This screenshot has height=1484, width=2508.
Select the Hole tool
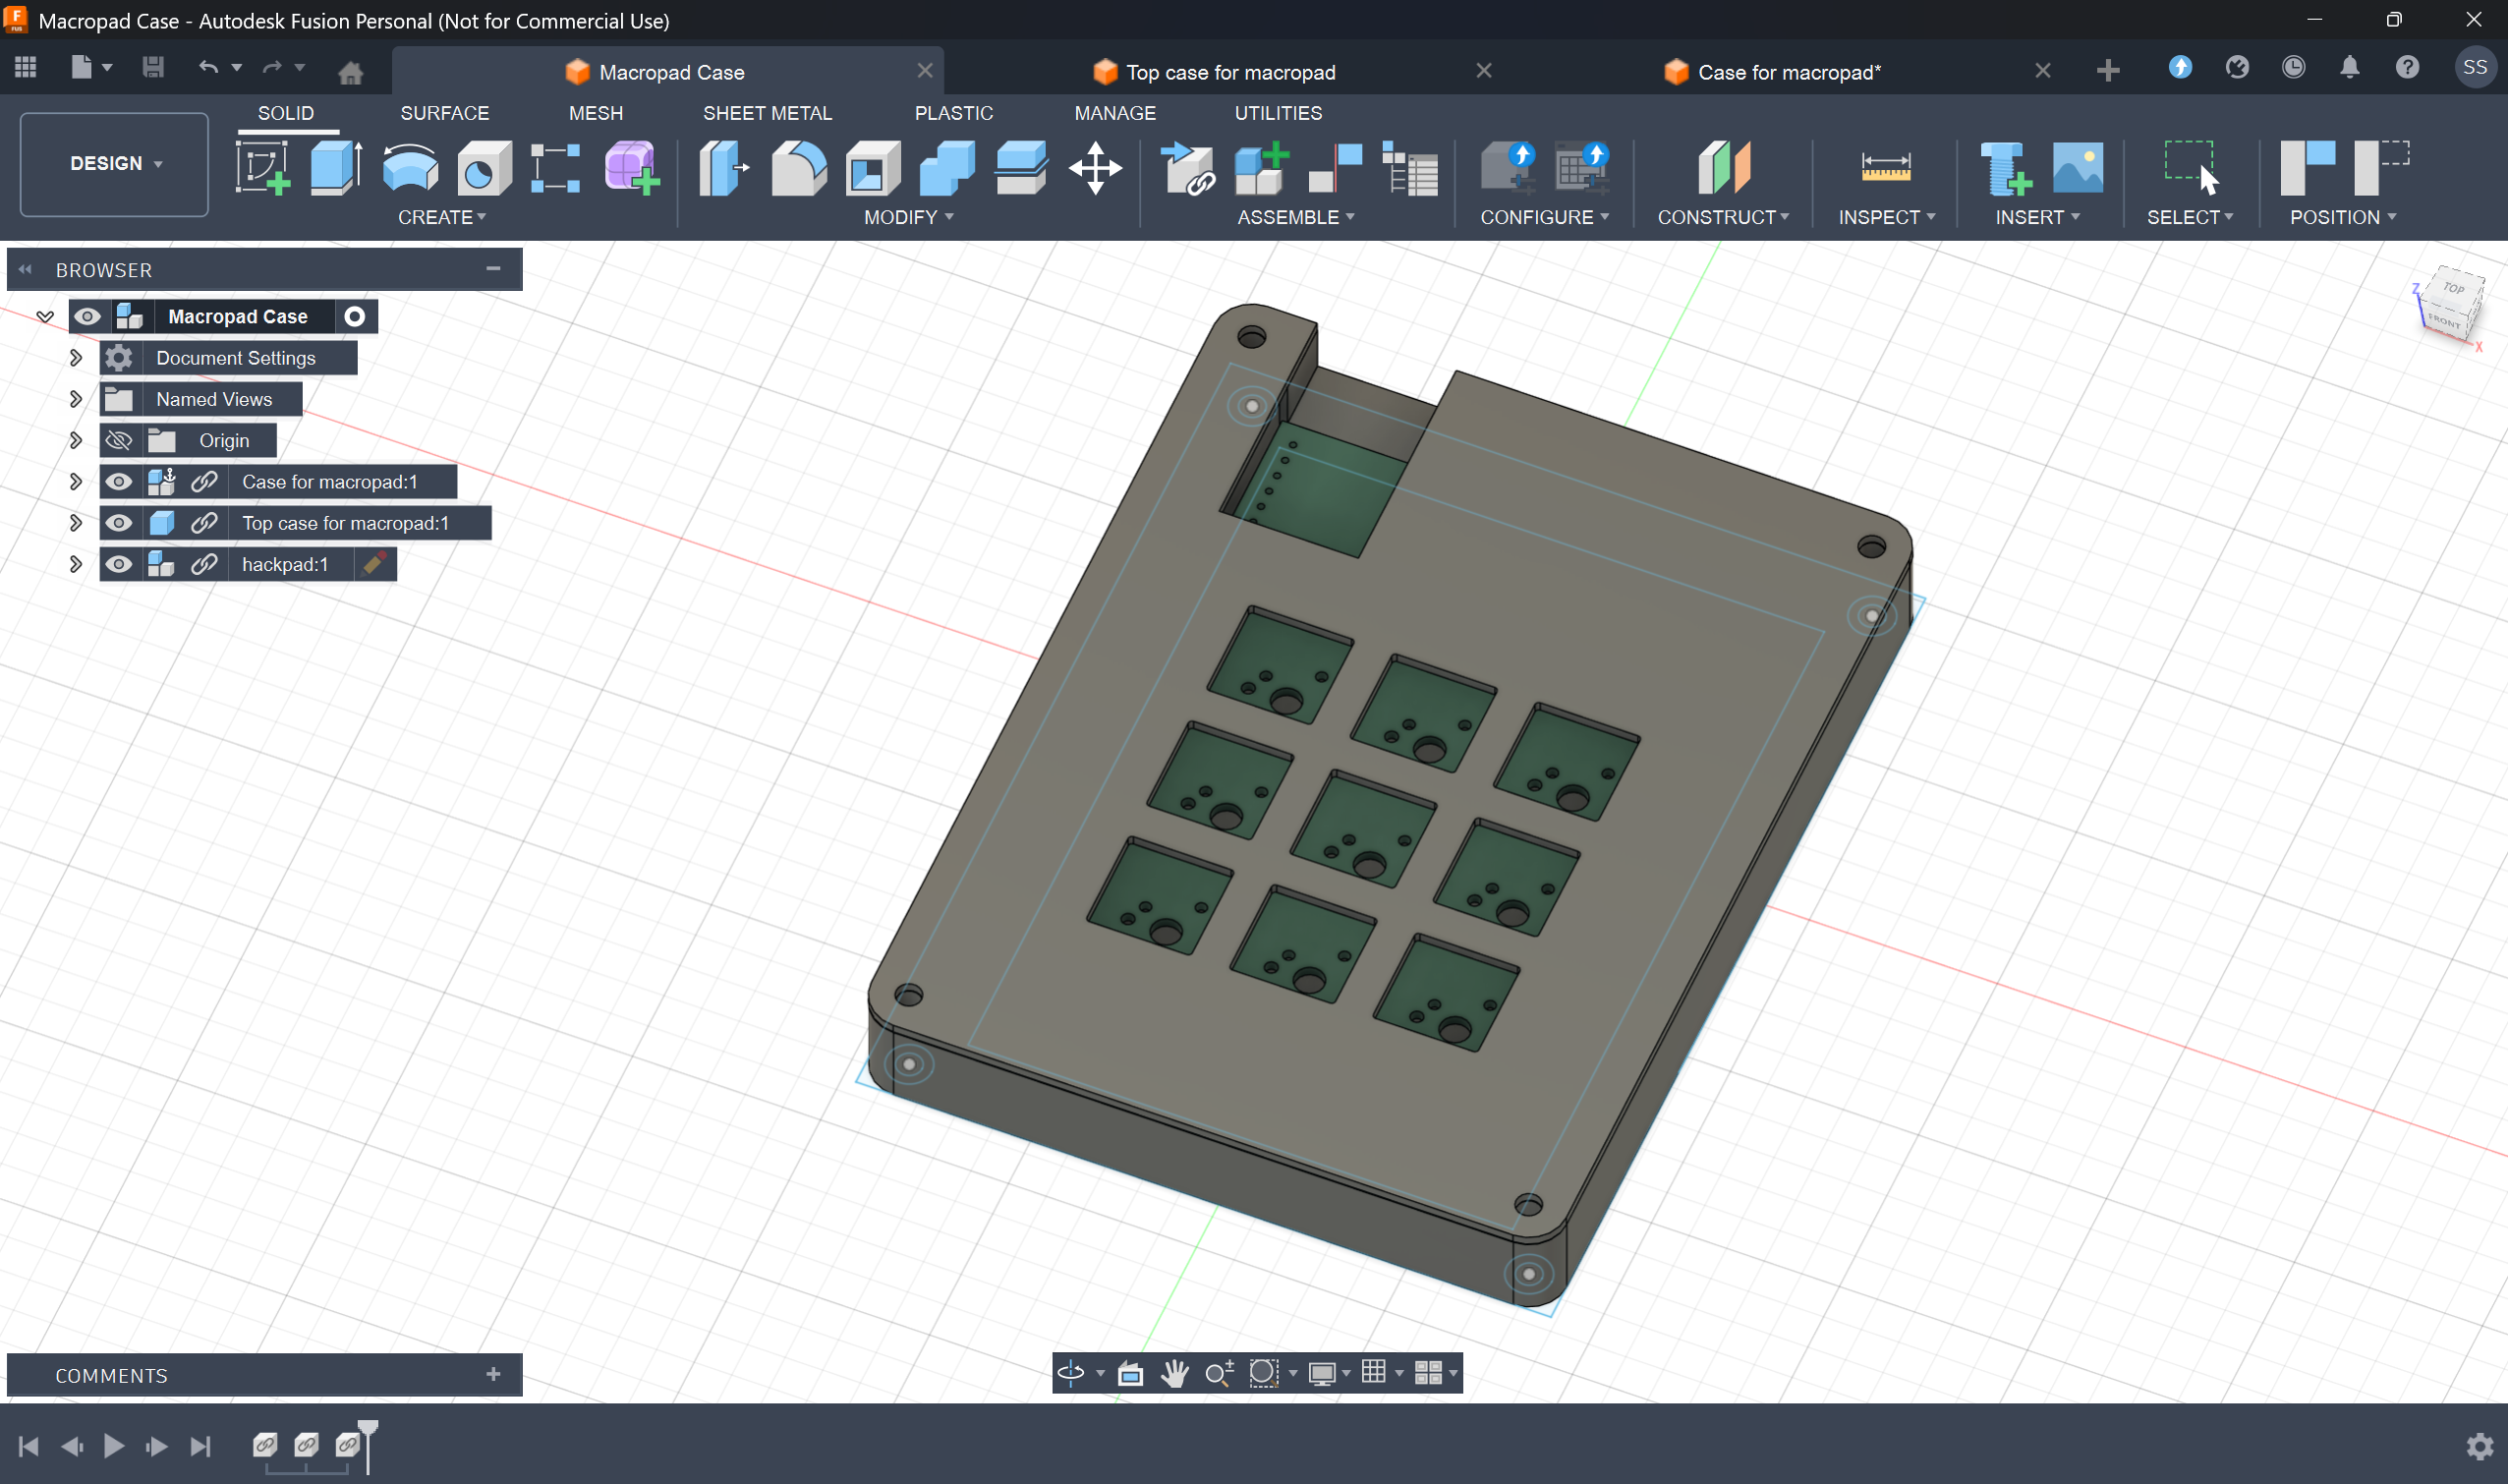pyautogui.click(x=484, y=168)
